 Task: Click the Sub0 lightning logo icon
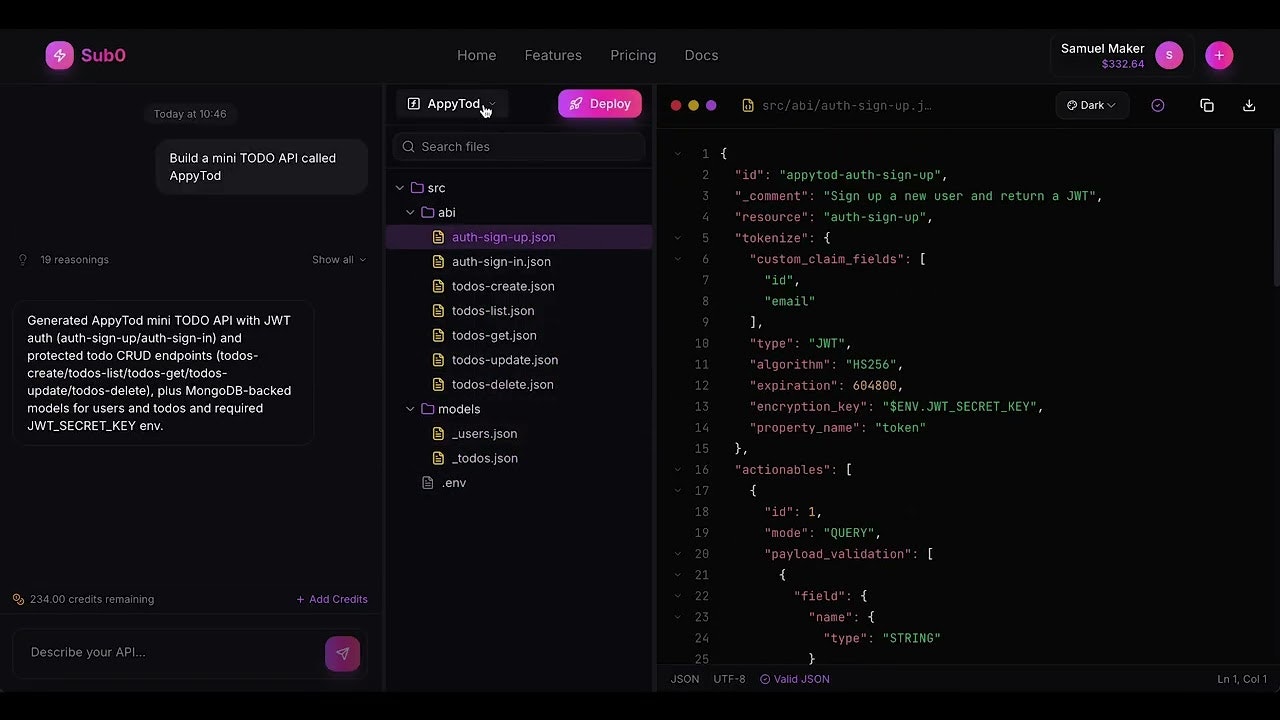(59, 55)
